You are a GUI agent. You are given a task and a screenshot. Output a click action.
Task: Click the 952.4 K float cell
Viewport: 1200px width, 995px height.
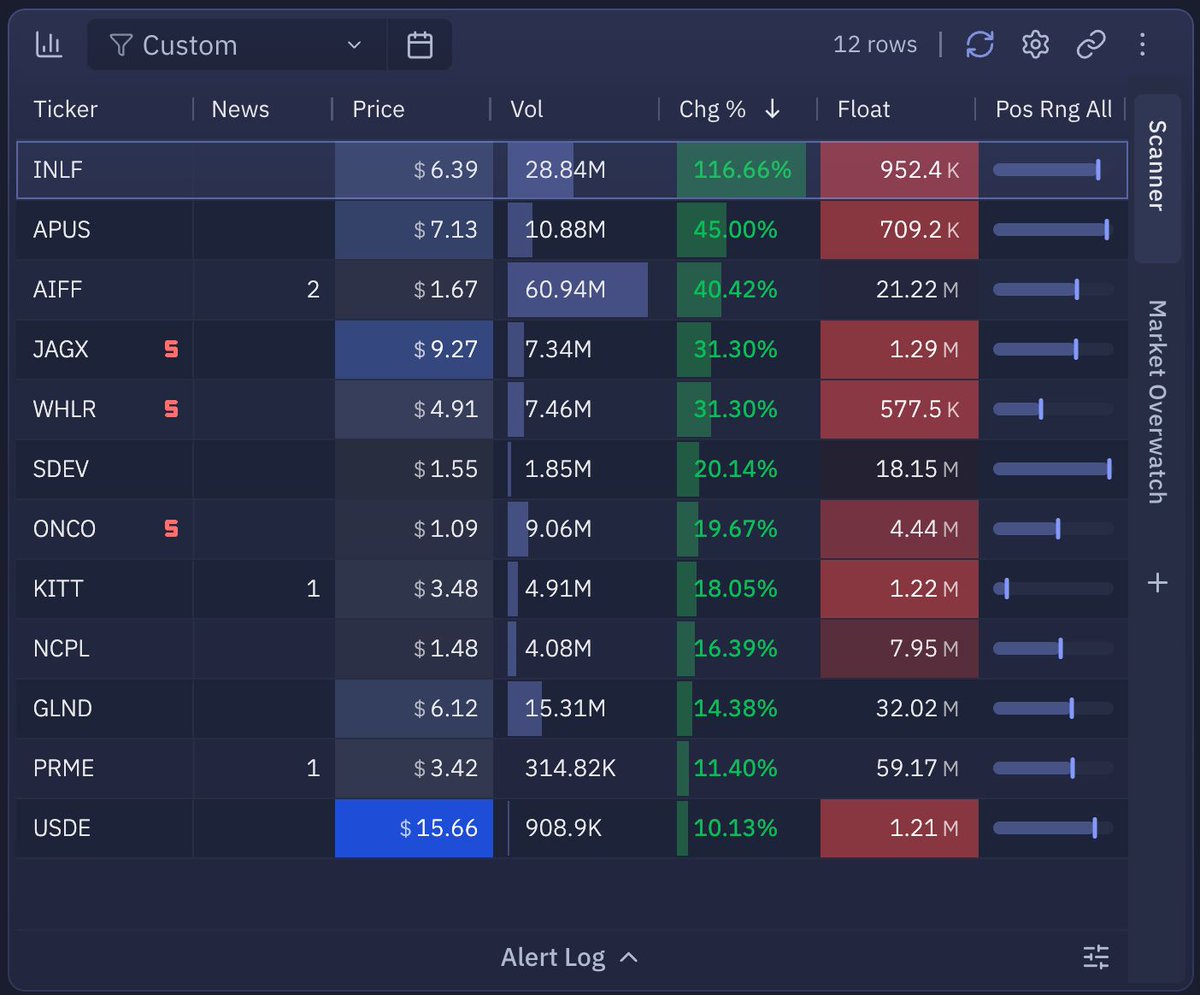[899, 170]
